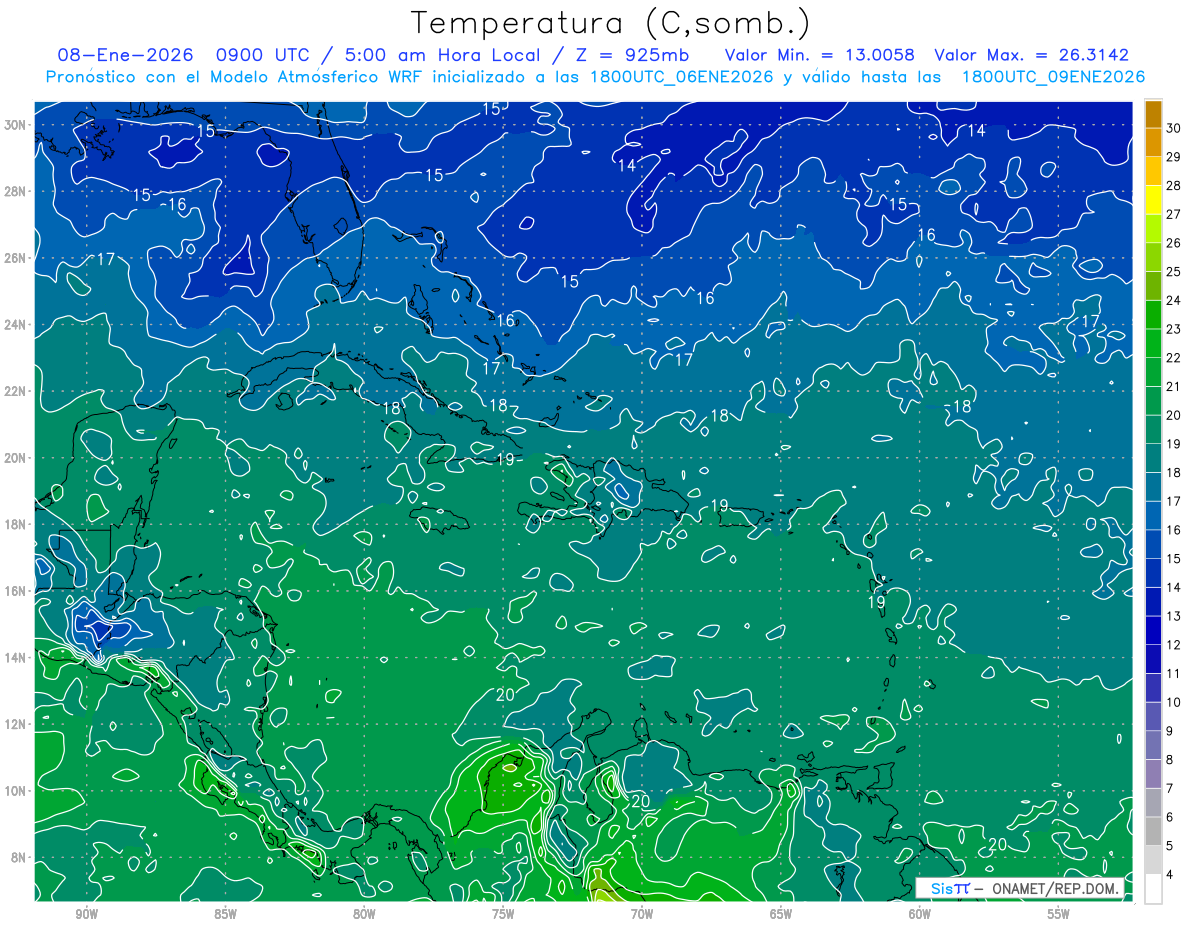Click the '55W' longitude axis label
Screen dimensions: 1200x927
tap(1058, 914)
